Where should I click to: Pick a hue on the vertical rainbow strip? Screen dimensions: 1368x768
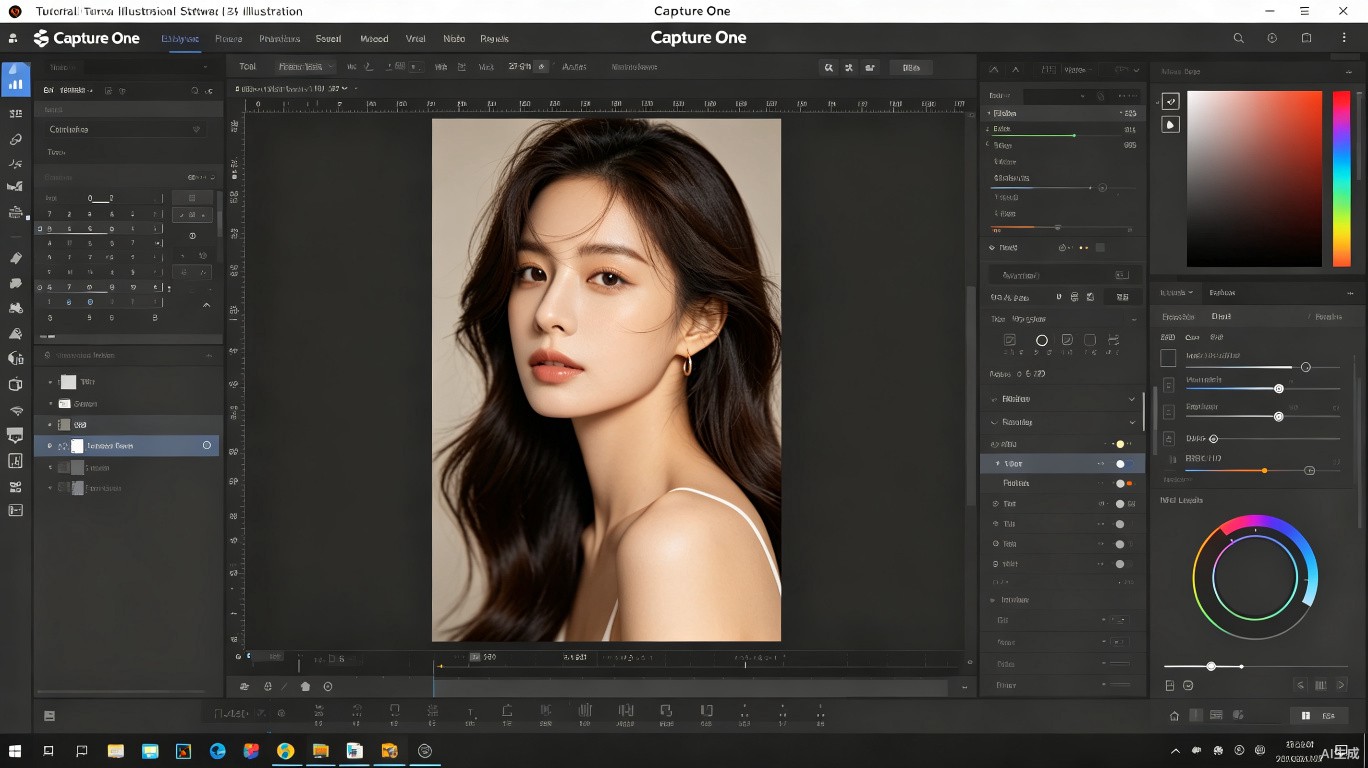coord(1341,179)
